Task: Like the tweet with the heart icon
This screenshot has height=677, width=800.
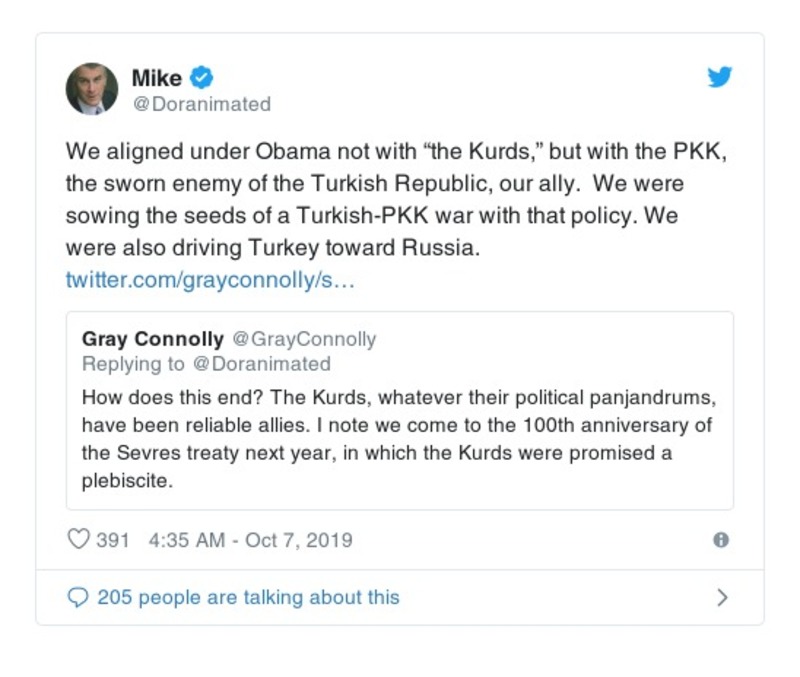Action: 78,540
